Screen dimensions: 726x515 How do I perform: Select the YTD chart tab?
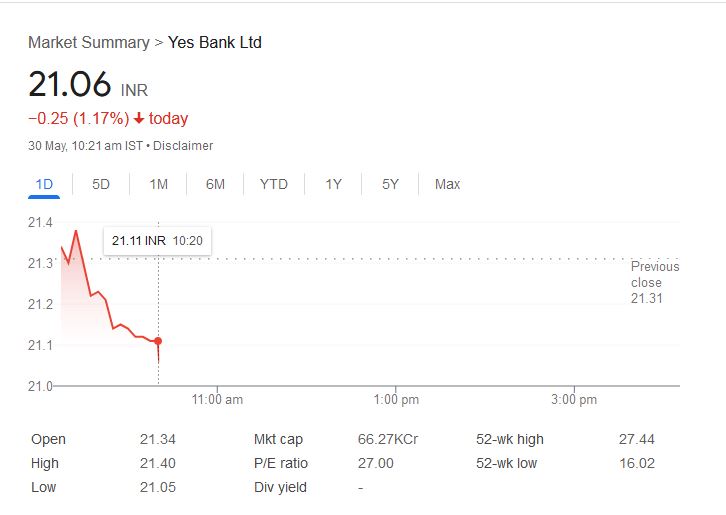(273, 184)
